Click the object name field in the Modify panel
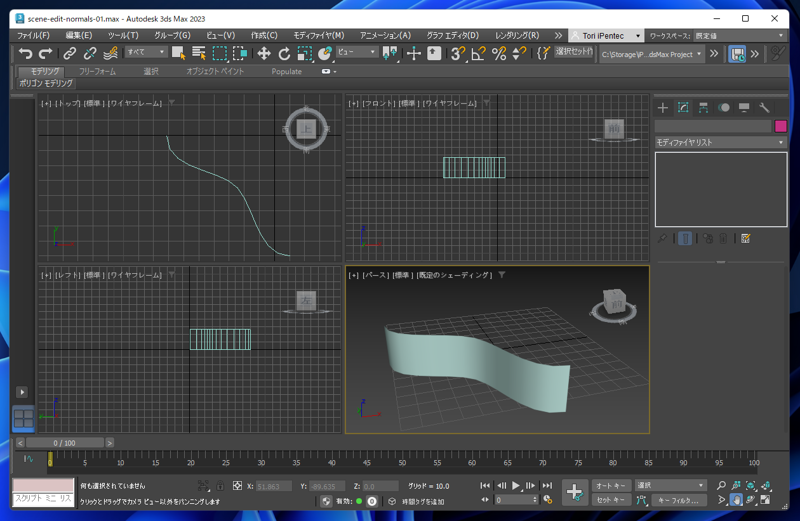This screenshot has height=521, width=800. point(713,126)
